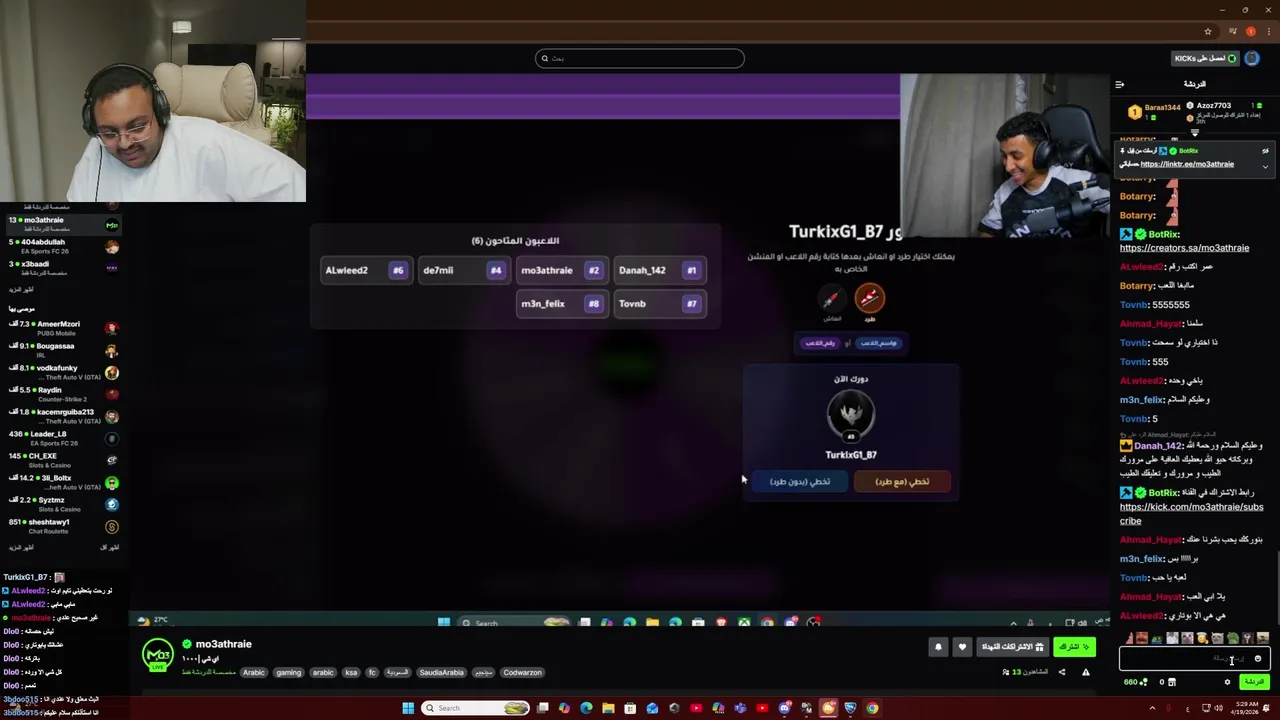1280x720 pixels.
Task: Follow channel with the heart icon
Action: tap(962, 647)
